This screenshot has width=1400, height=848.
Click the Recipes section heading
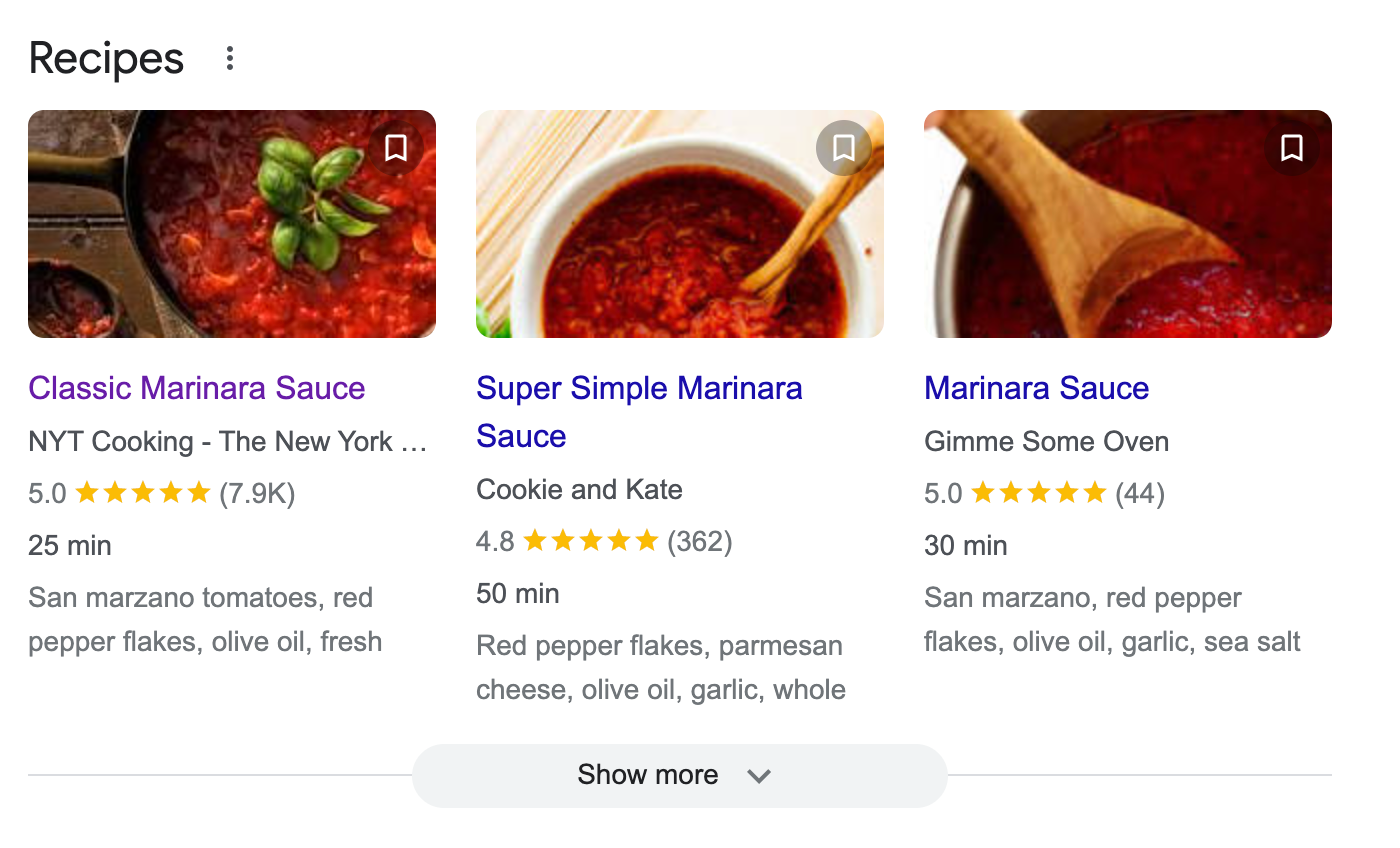click(106, 58)
